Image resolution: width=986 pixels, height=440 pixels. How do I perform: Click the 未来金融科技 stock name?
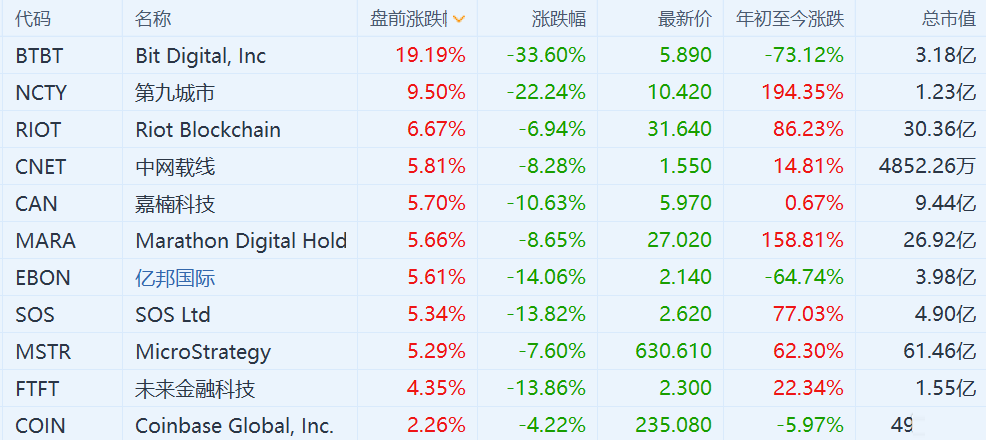[x=195, y=389]
